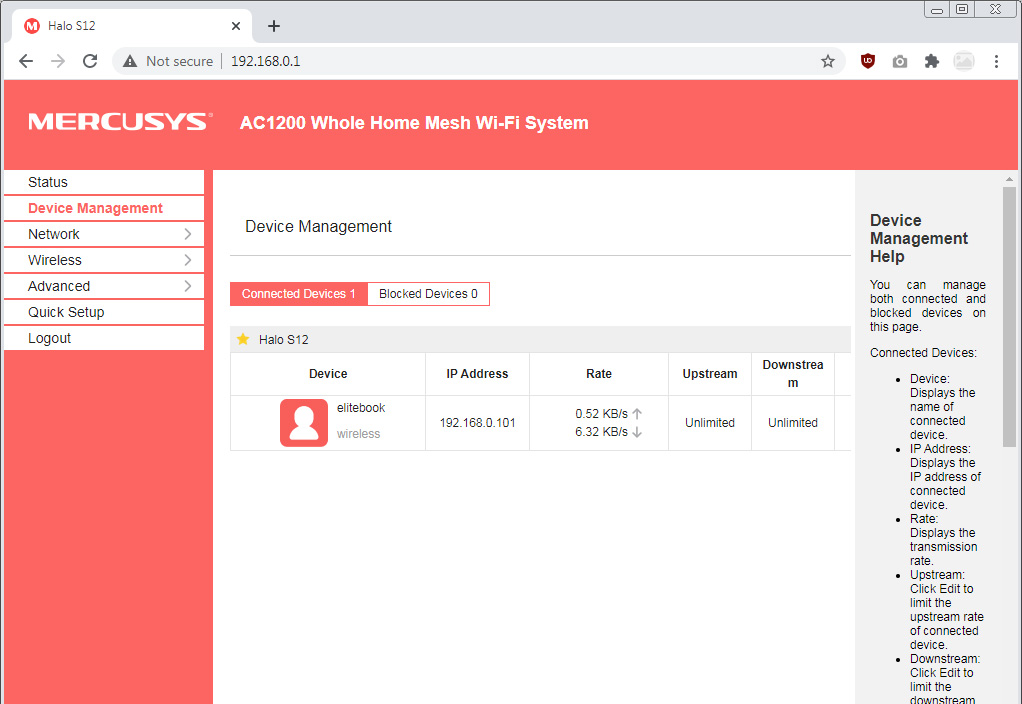The height and width of the screenshot is (704, 1022).
Task: Open the Advanced menu item
Action: pos(104,286)
